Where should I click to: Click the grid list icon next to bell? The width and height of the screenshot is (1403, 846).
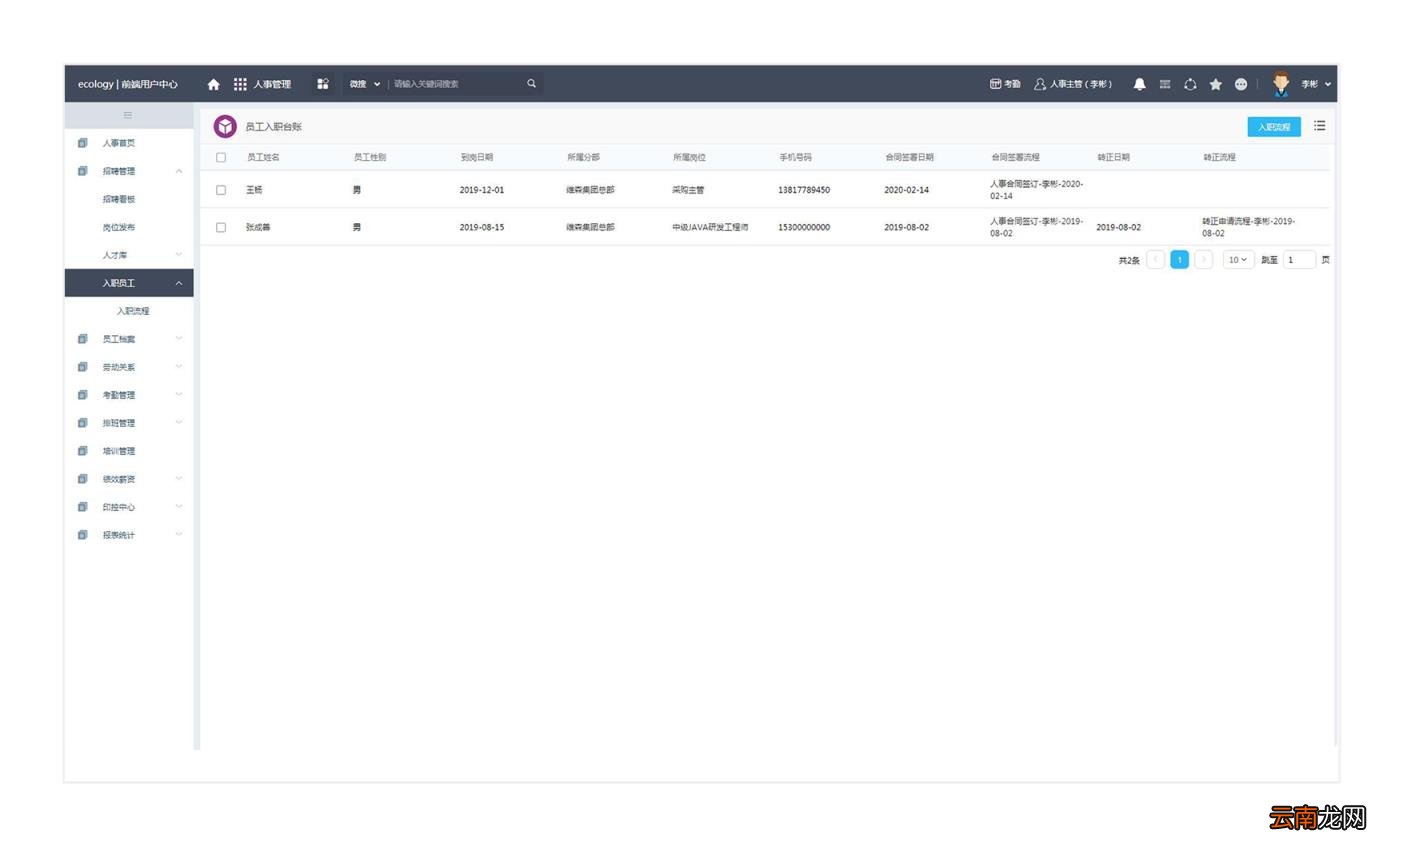pos(1165,84)
